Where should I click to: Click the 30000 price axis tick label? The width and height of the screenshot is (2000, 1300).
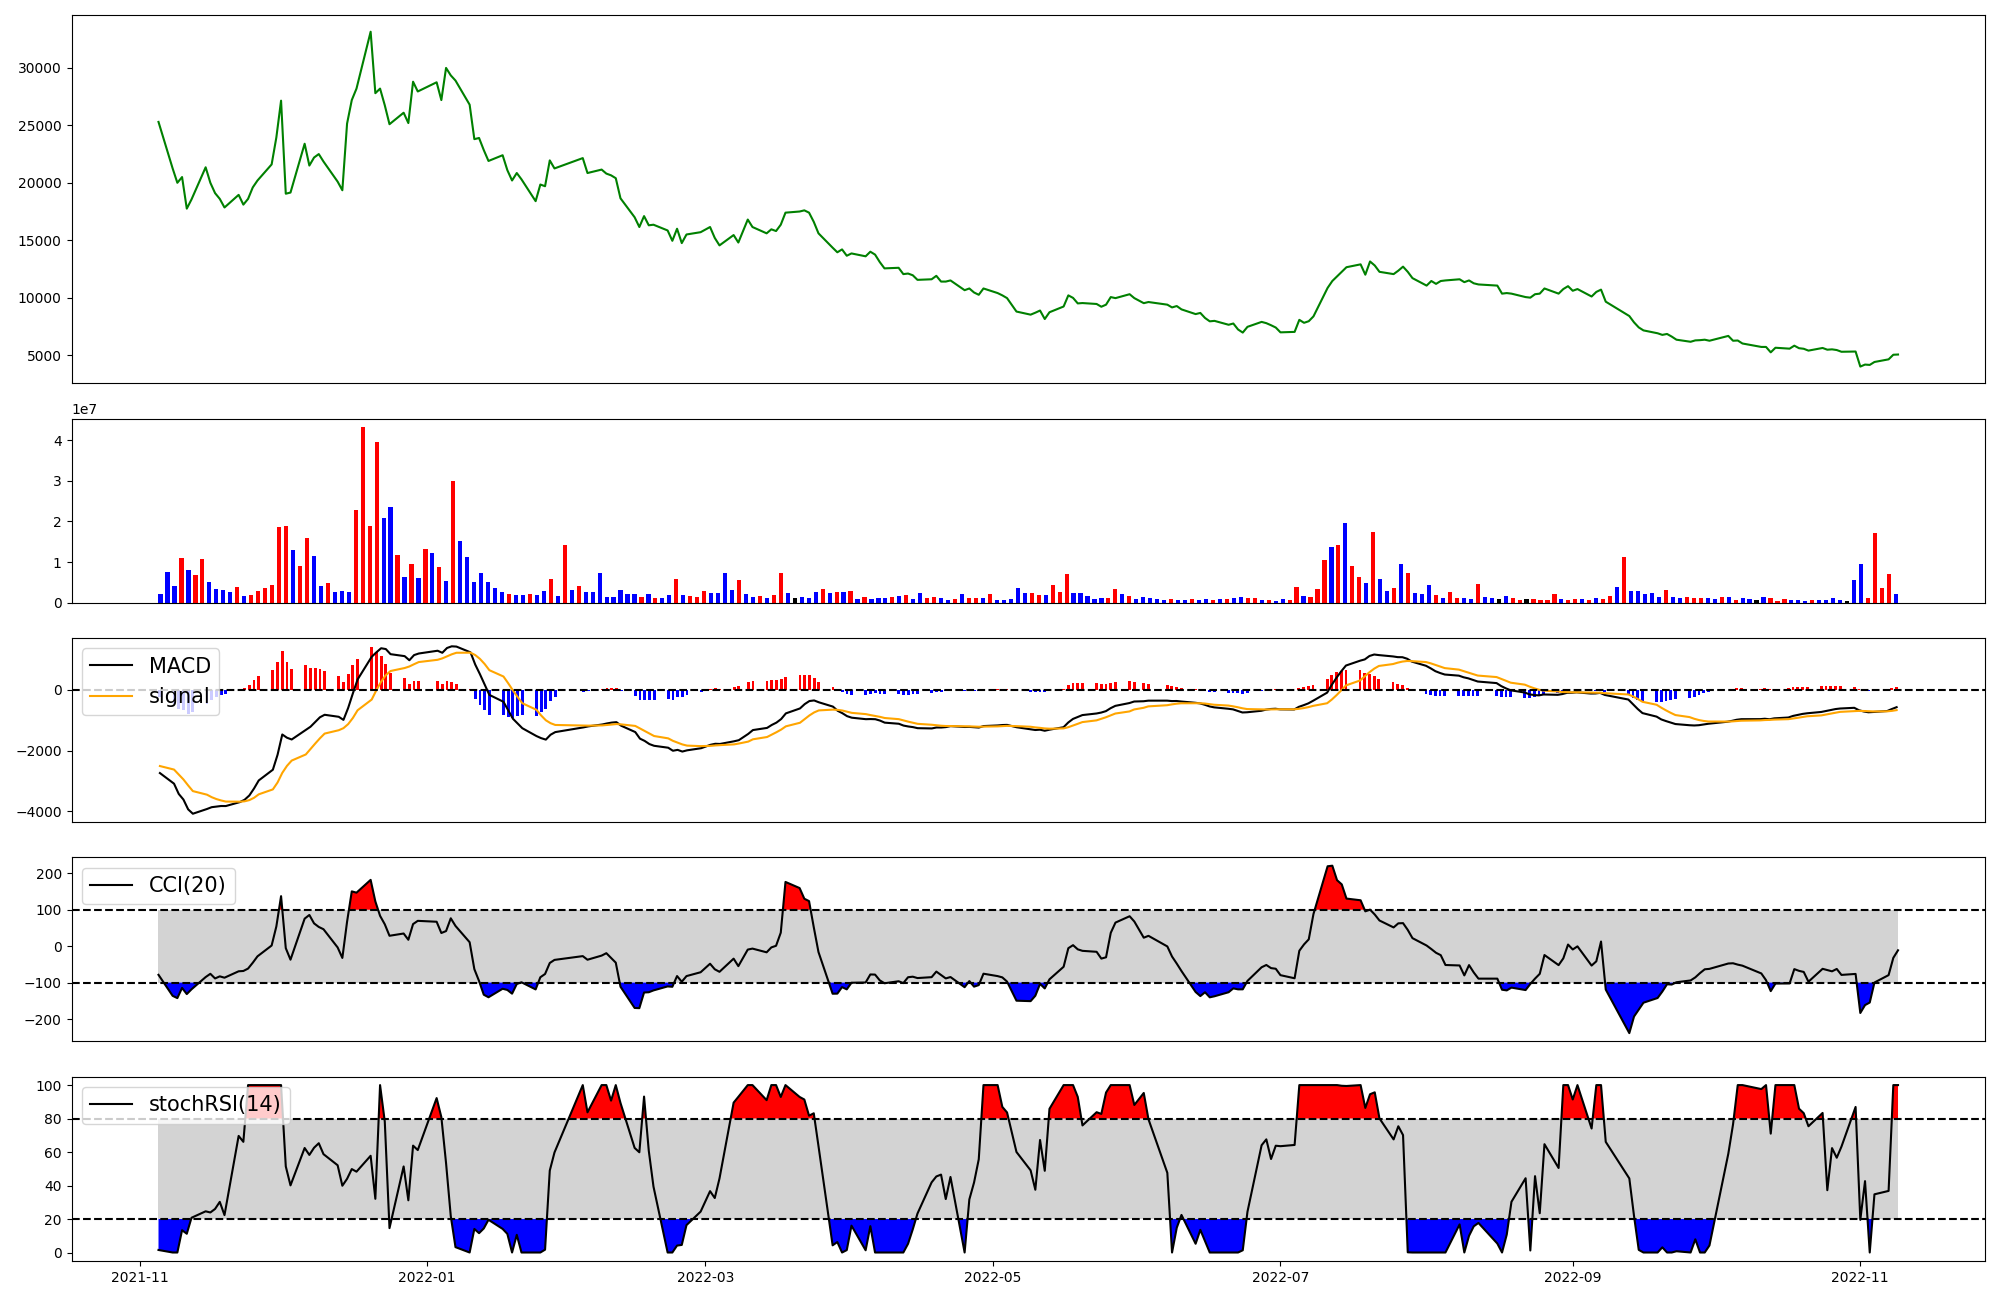[40, 68]
